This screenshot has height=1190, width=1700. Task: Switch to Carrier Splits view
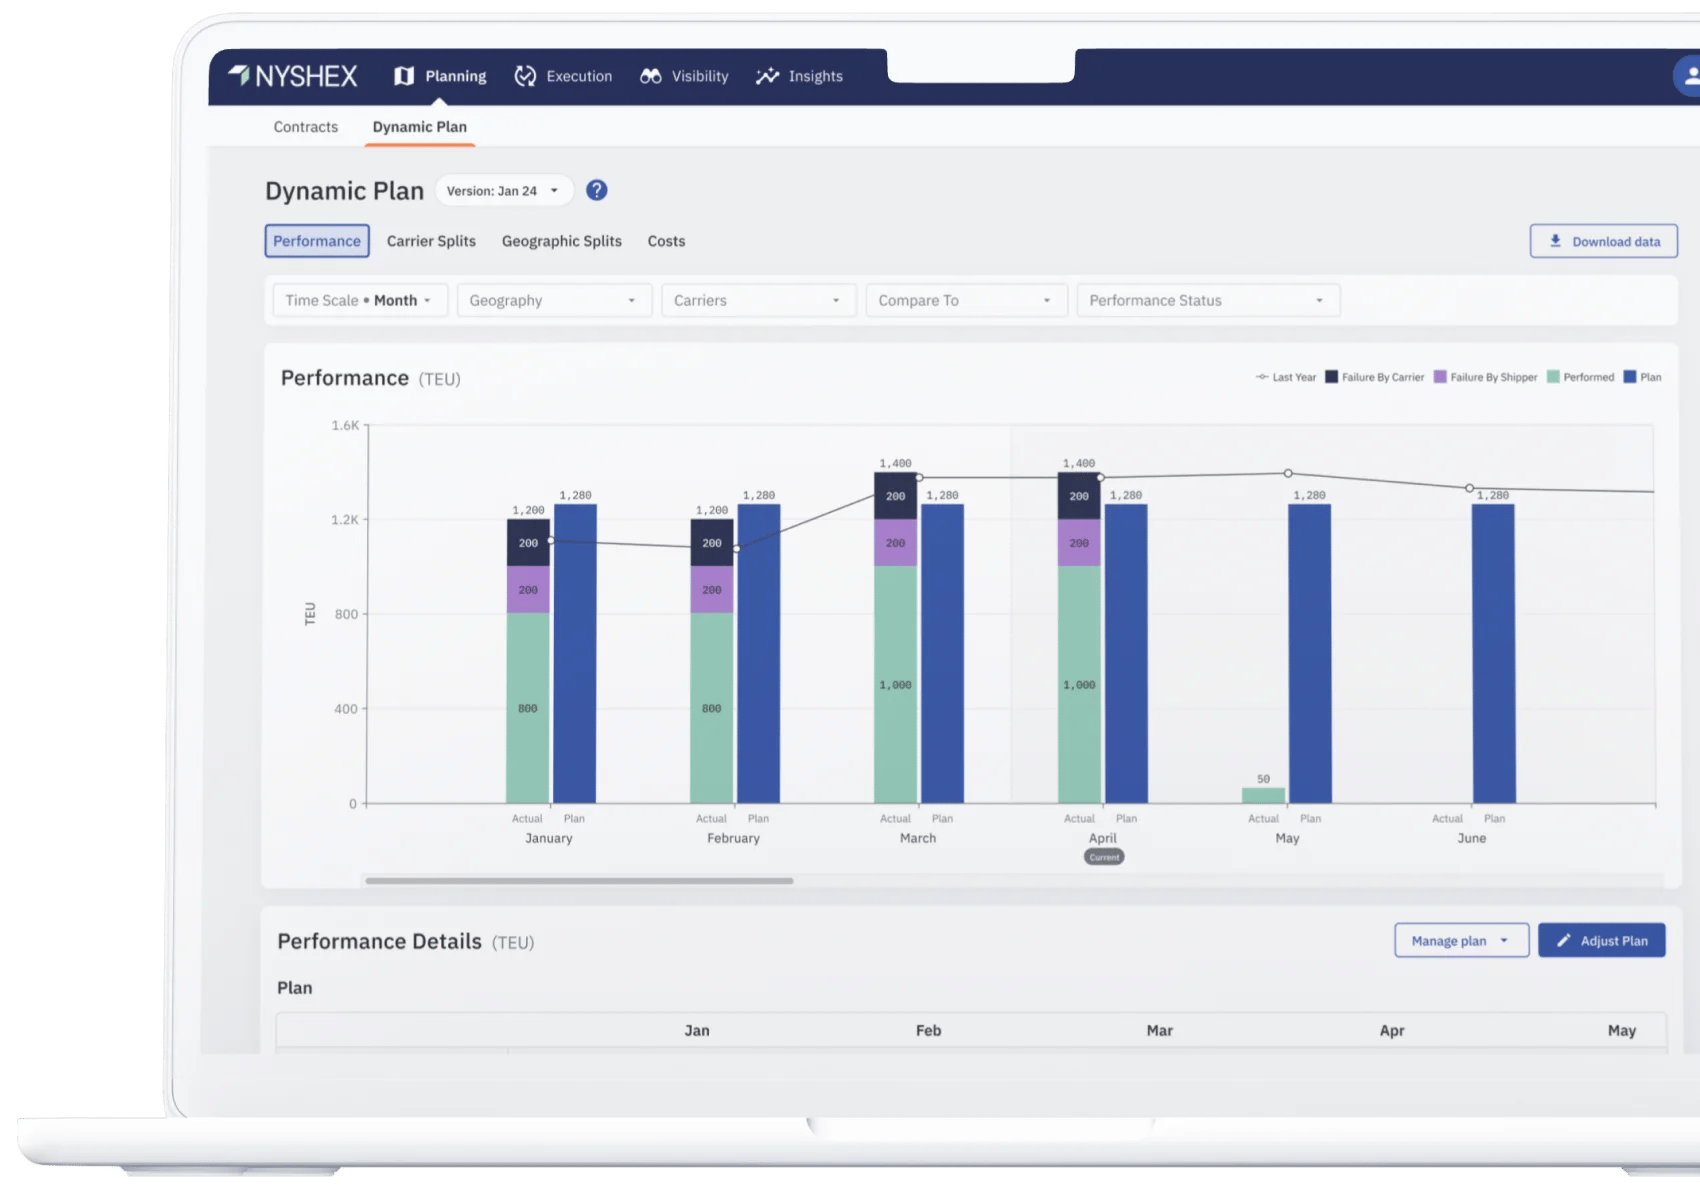(x=431, y=241)
